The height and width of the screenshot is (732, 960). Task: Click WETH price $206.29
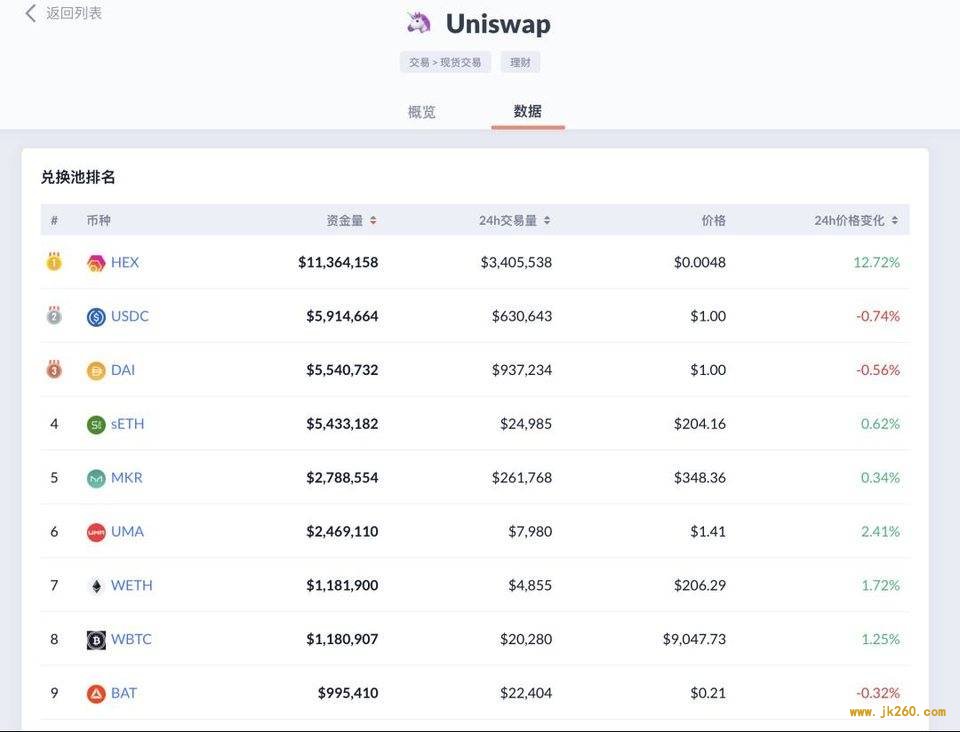point(700,586)
